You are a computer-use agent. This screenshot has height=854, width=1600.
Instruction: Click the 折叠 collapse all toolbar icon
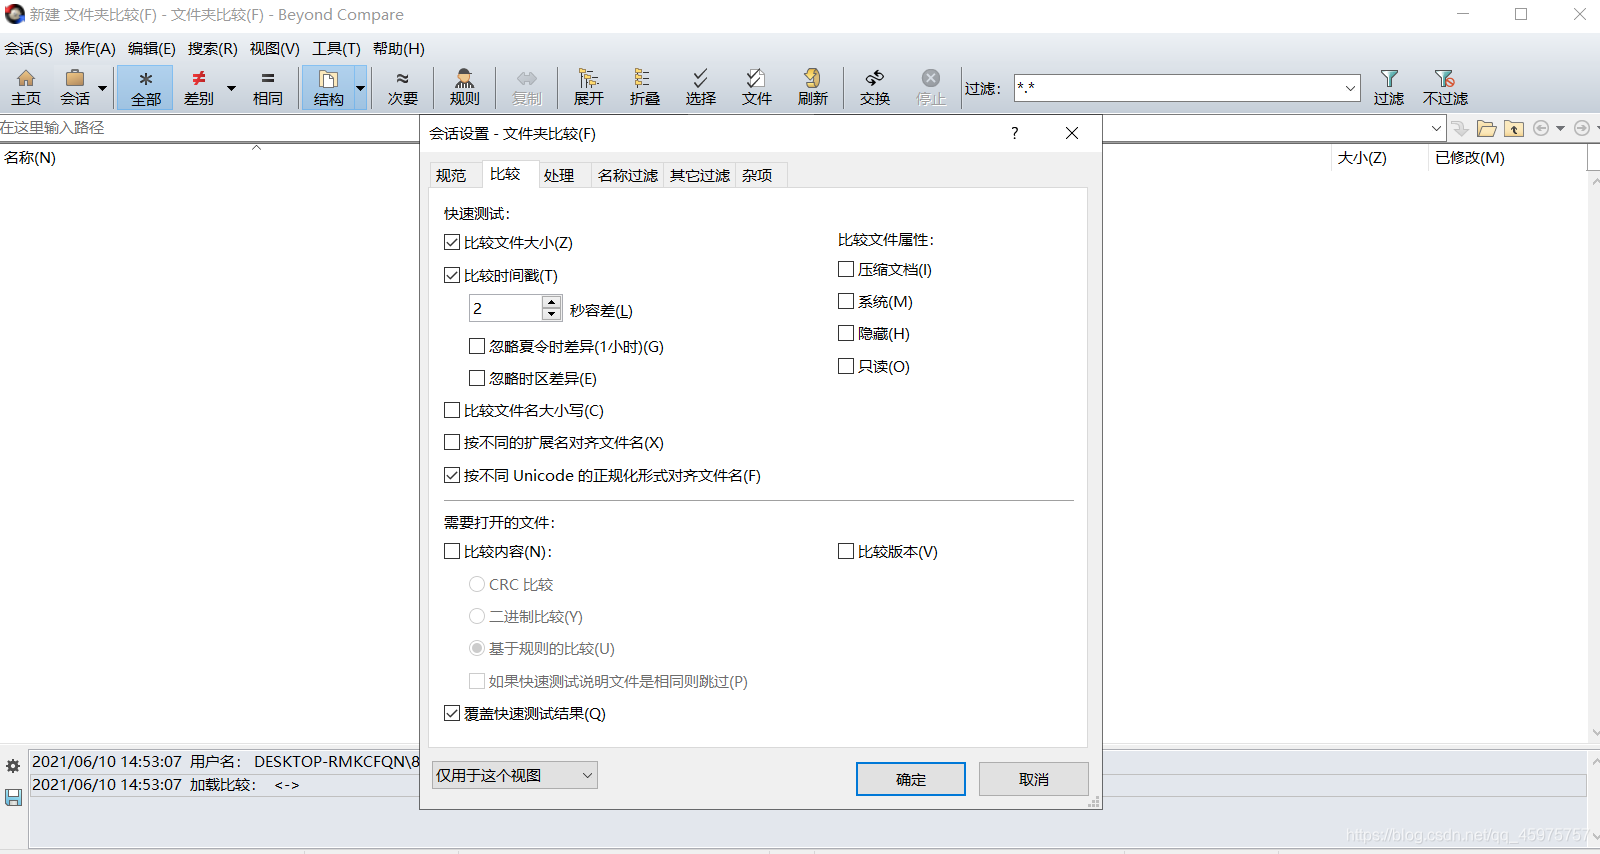pos(644,88)
